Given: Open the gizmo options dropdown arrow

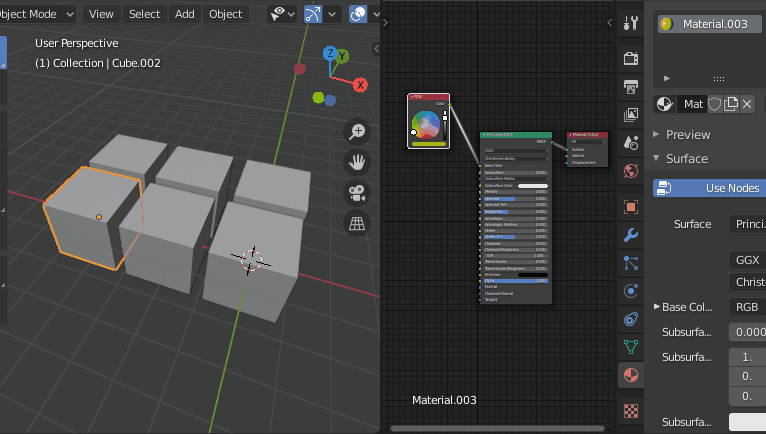Looking at the screenshot, I should 332,14.
